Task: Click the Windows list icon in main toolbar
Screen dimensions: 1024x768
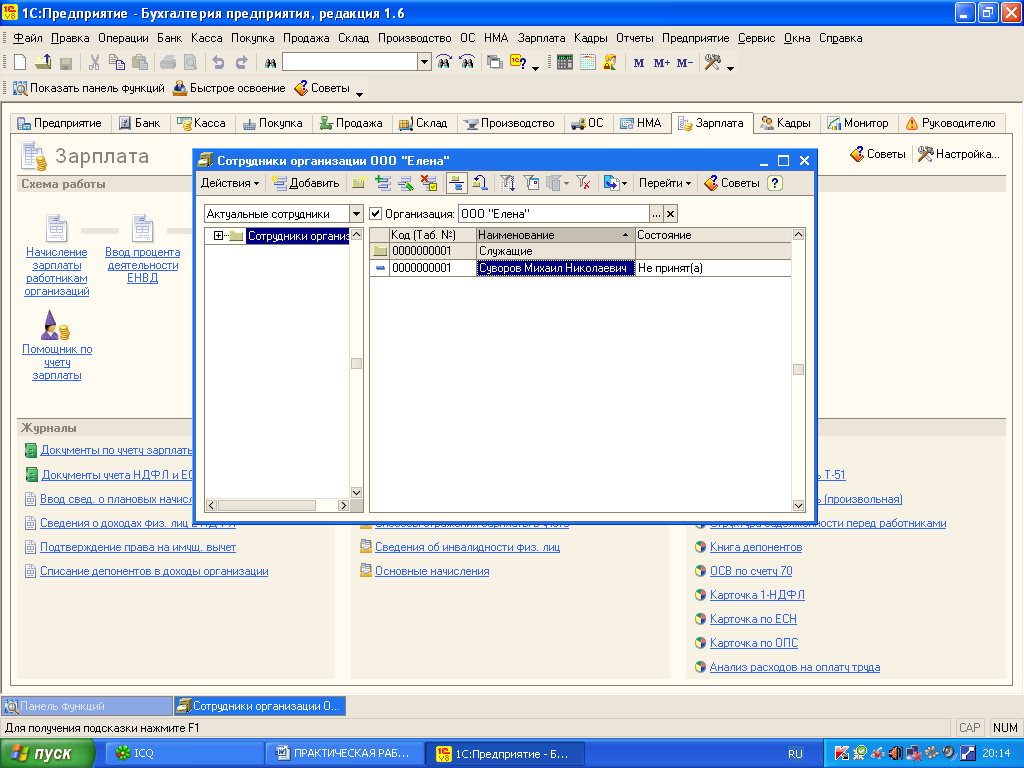Action: (x=495, y=63)
